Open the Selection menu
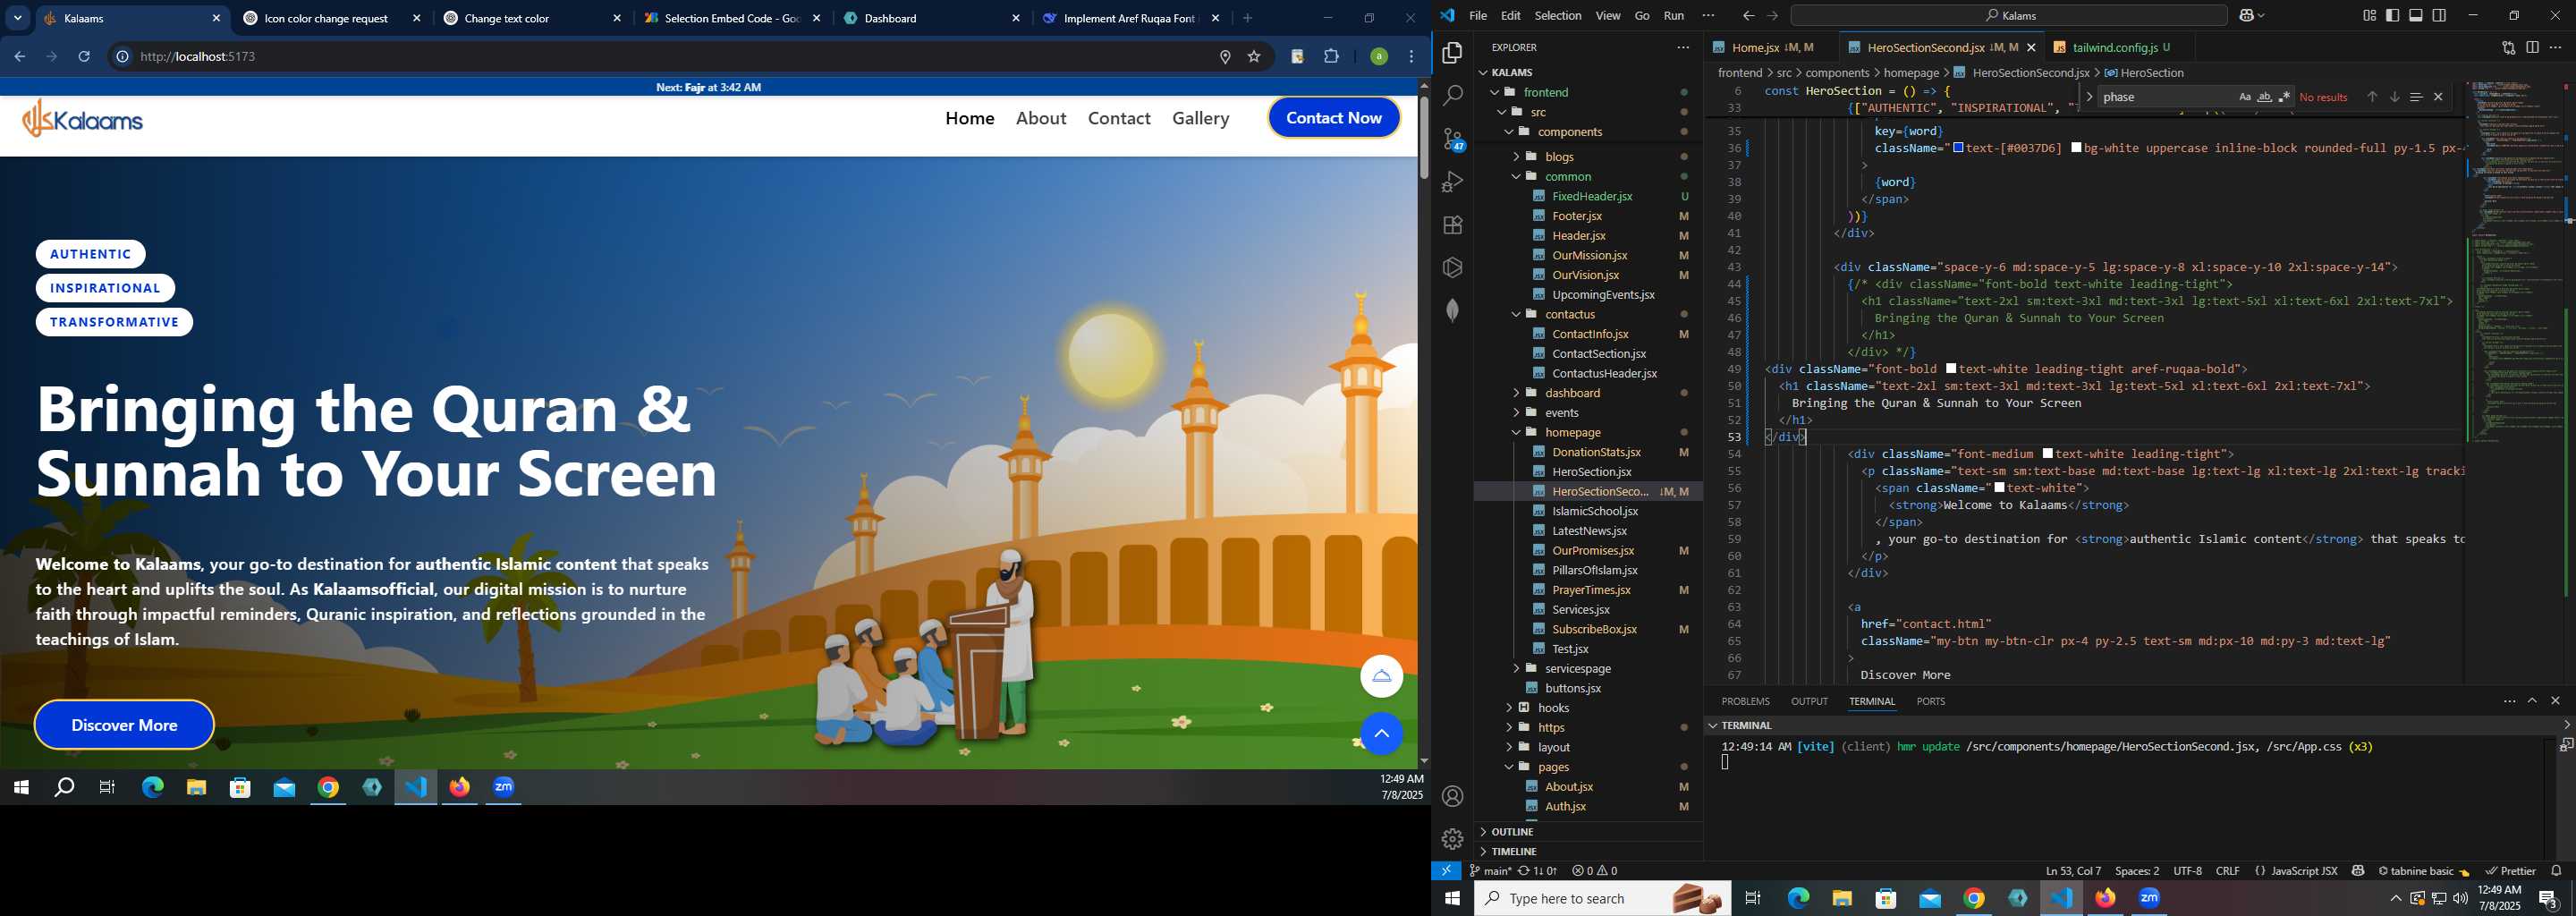Image resolution: width=2576 pixels, height=916 pixels. (1558, 16)
